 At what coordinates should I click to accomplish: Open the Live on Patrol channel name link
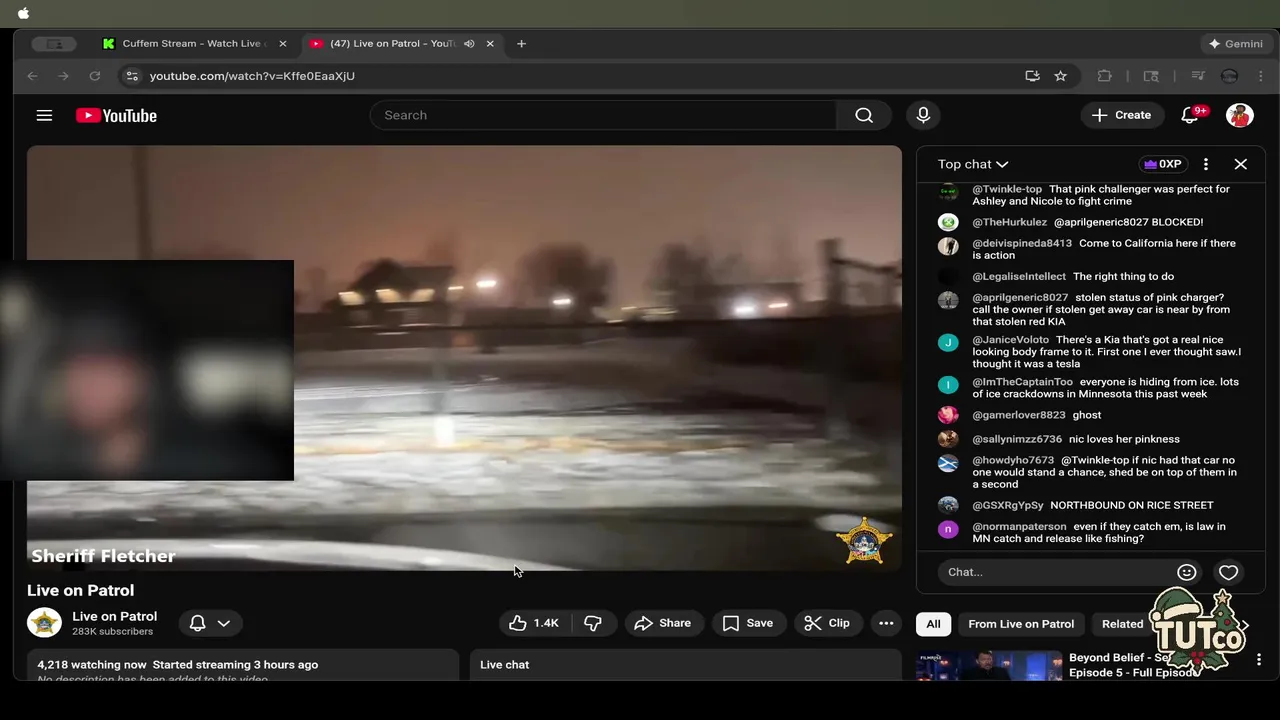pos(114,616)
